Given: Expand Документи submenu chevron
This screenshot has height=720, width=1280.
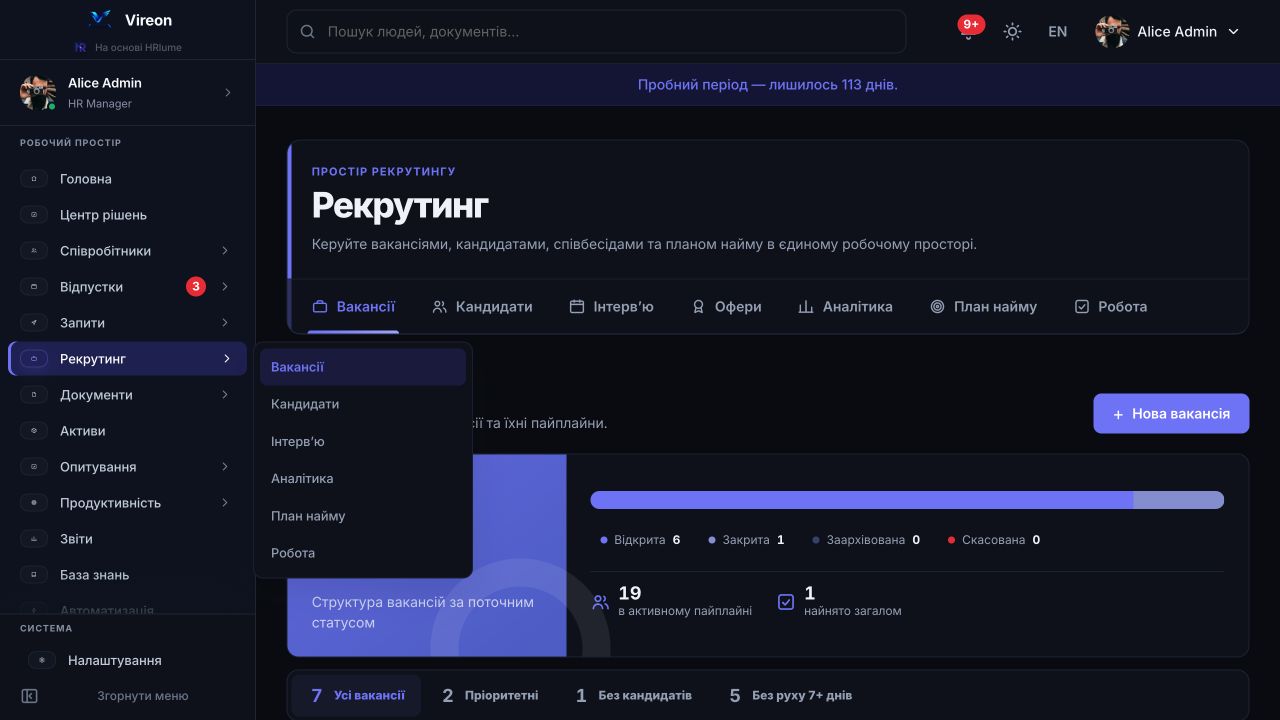Looking at the screenshot, I should point(225,395).
